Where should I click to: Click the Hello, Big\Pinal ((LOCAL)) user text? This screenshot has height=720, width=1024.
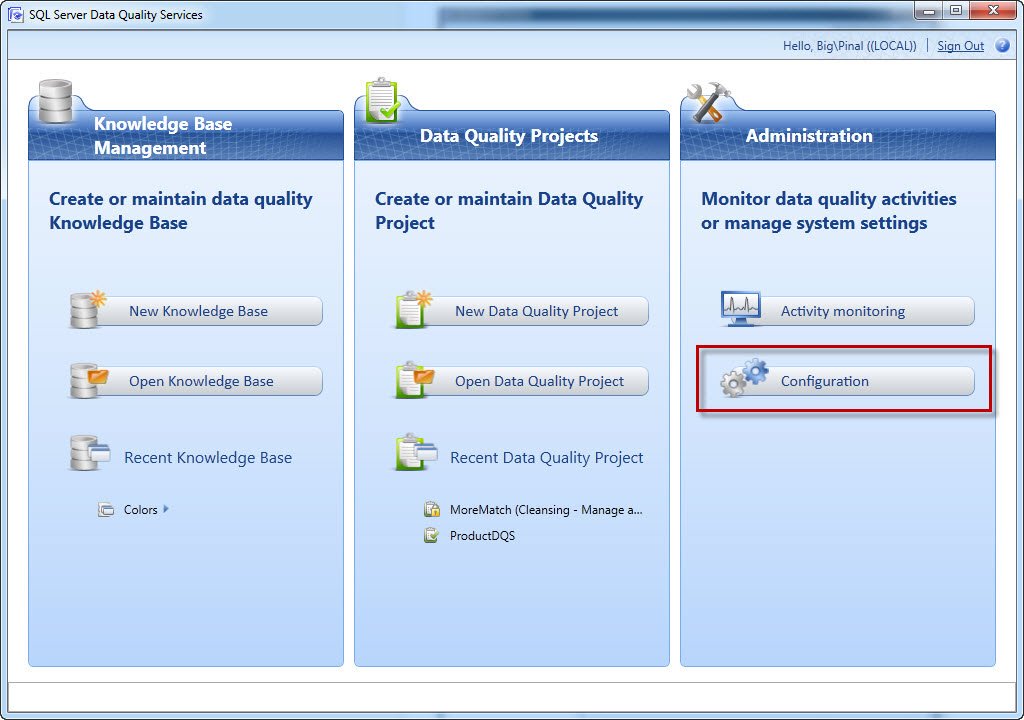pyautogui.click(x=849, y=46)
